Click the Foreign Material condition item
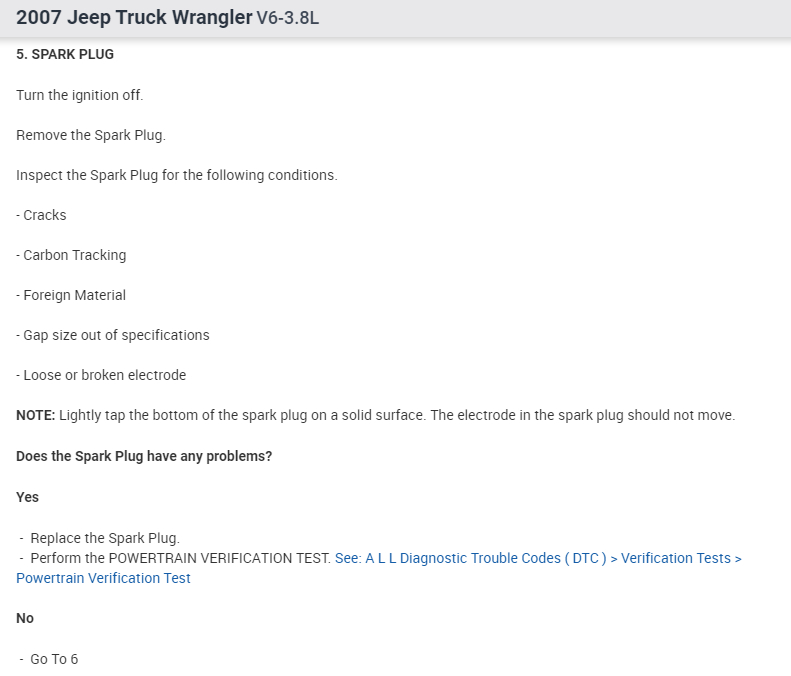Image resolution: width=791 pixels, height=676 pixels. click(x=74, y=295)
